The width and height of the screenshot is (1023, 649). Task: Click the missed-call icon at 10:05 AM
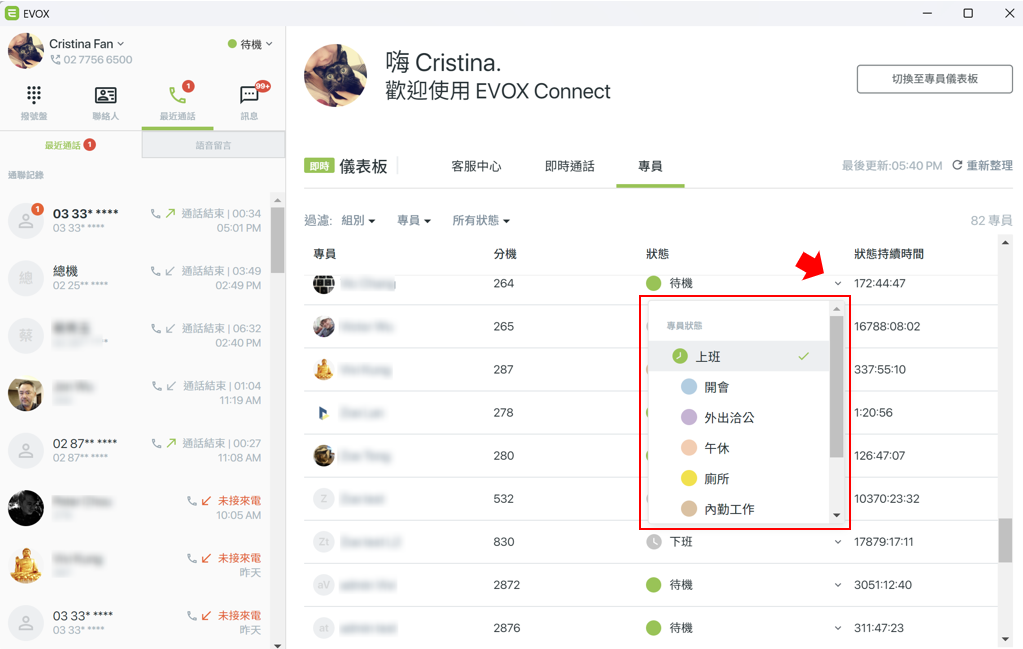point(206,501)
